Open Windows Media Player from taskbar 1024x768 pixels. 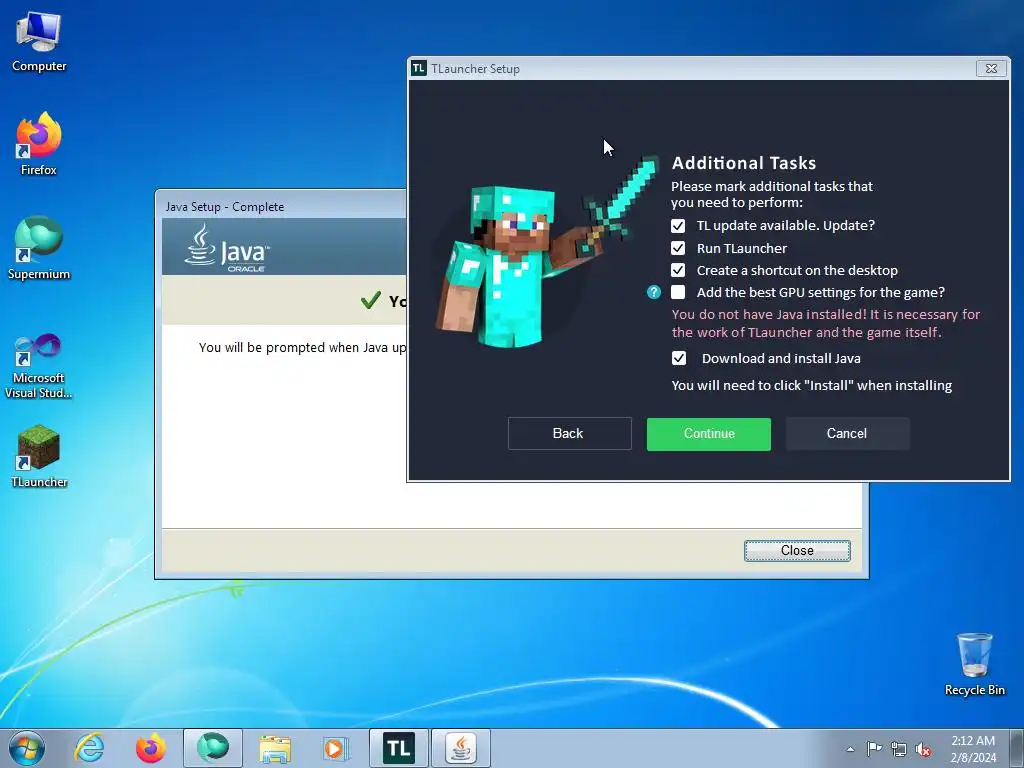point(336,748)
